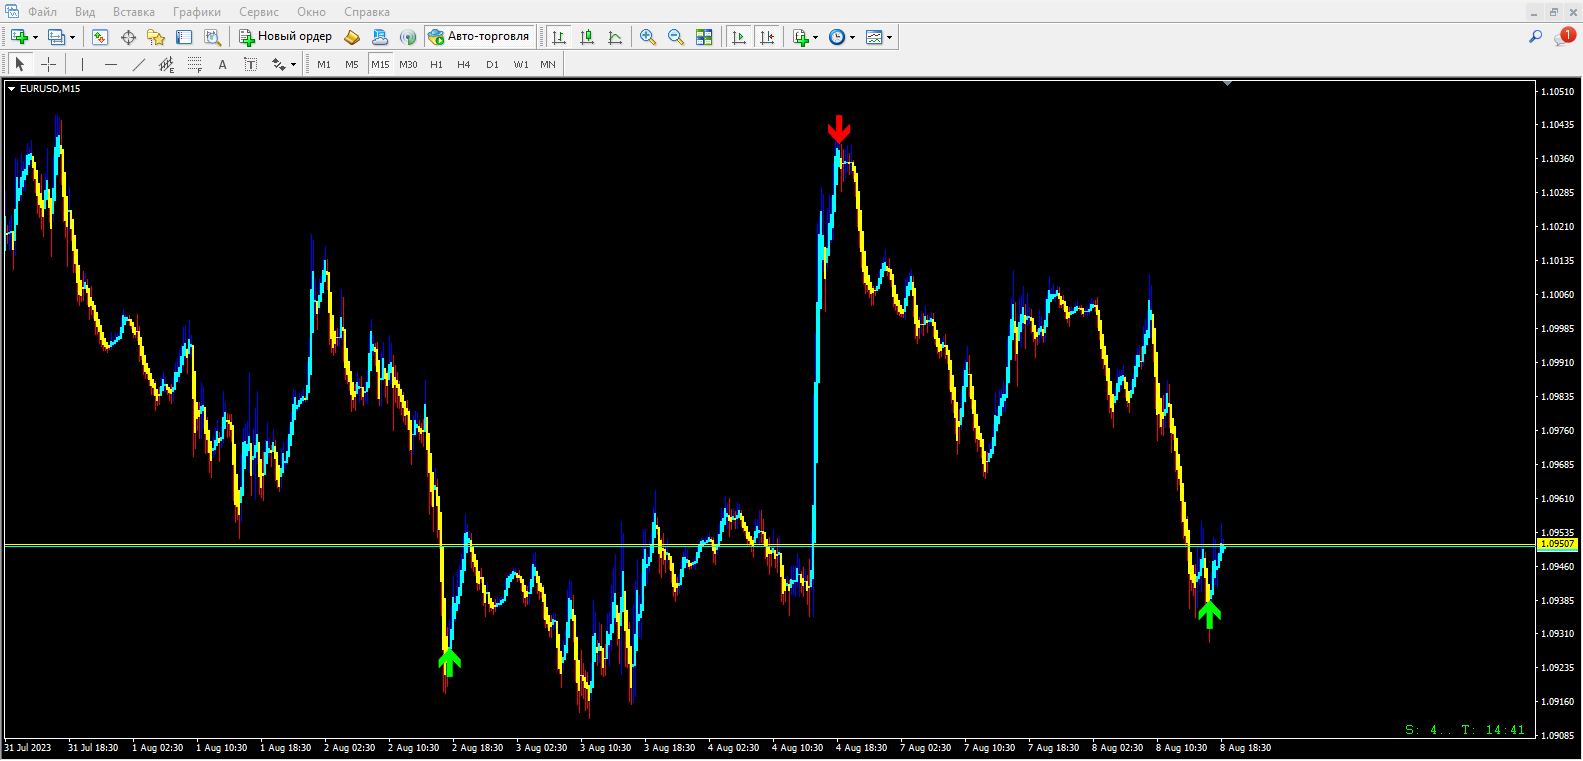Toggle the Авто-торговля button
The height and width of the screenshot is (761, 1583).
click(479, 37)
